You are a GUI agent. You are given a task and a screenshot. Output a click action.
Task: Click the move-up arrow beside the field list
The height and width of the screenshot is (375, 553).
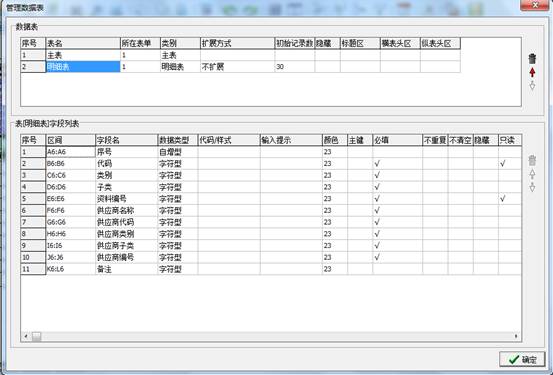point(532,174)
